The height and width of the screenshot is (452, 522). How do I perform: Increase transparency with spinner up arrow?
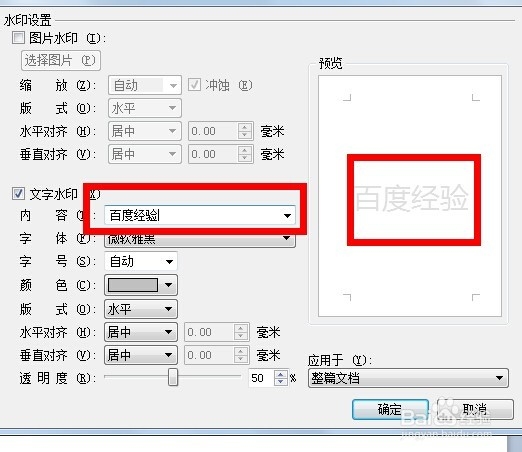point(281,374)
